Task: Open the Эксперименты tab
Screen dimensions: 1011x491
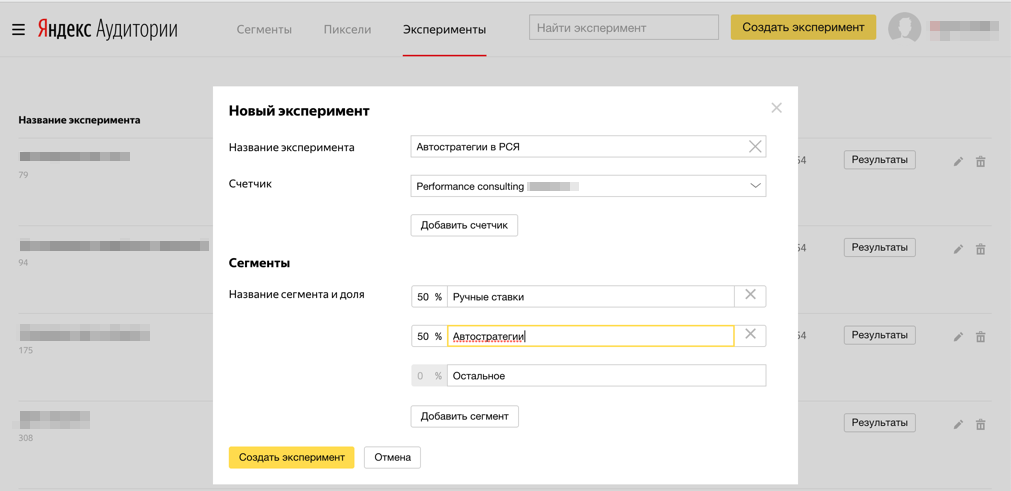Action: tap(444, 30)
